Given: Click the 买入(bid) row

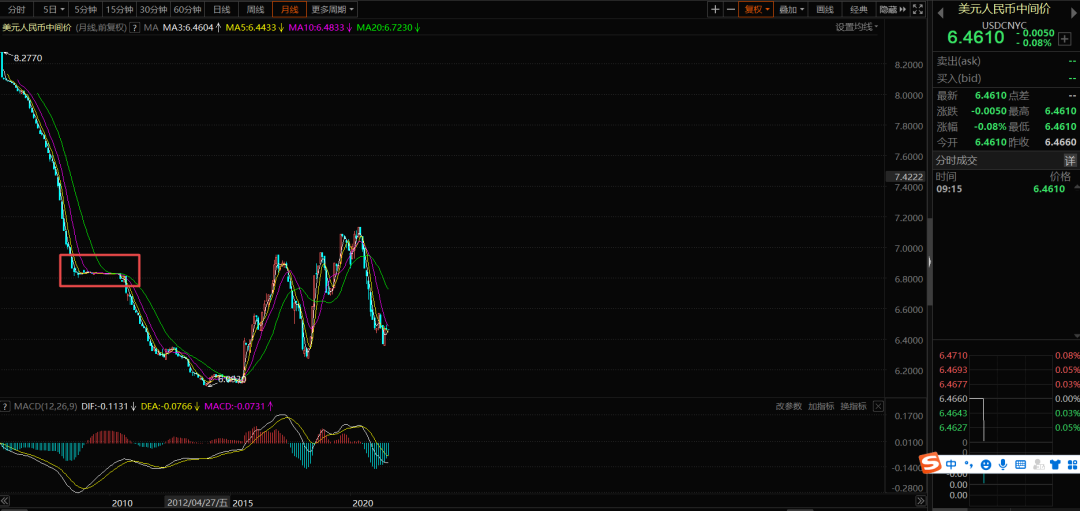Looking at the screenshot, I should click(x=1005, y=79).
